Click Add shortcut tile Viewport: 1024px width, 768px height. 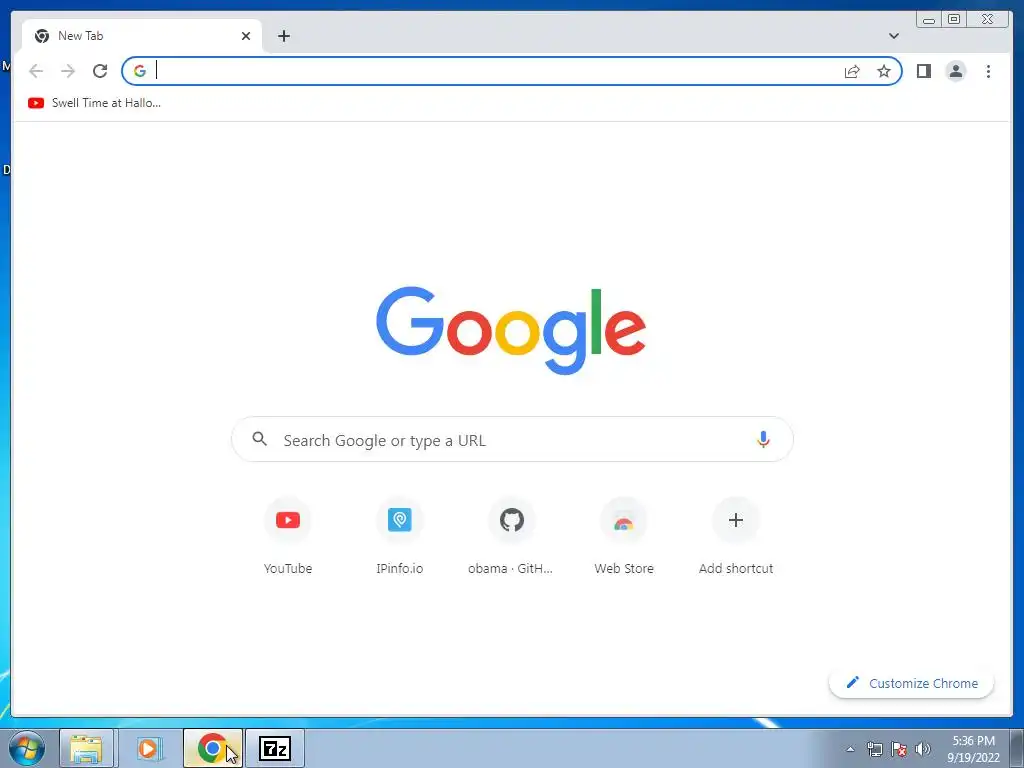tap(736, 537)
